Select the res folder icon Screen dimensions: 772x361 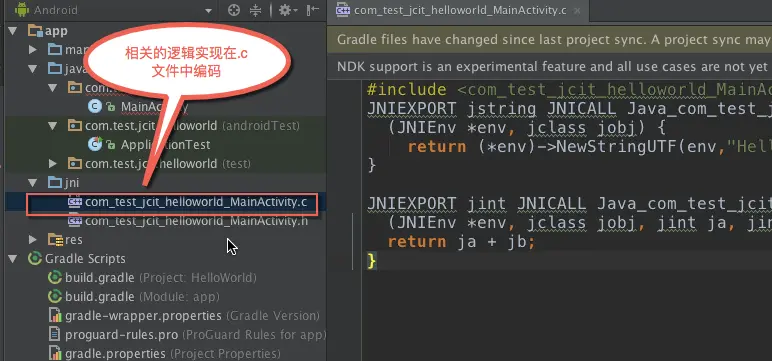tap(55, 240)
